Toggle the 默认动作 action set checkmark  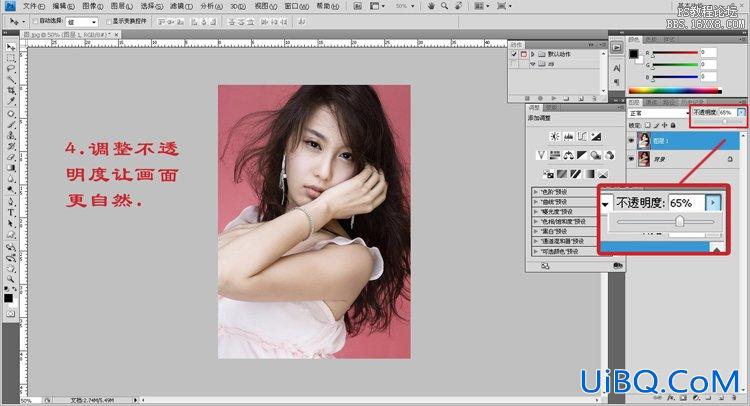(514, 54)
